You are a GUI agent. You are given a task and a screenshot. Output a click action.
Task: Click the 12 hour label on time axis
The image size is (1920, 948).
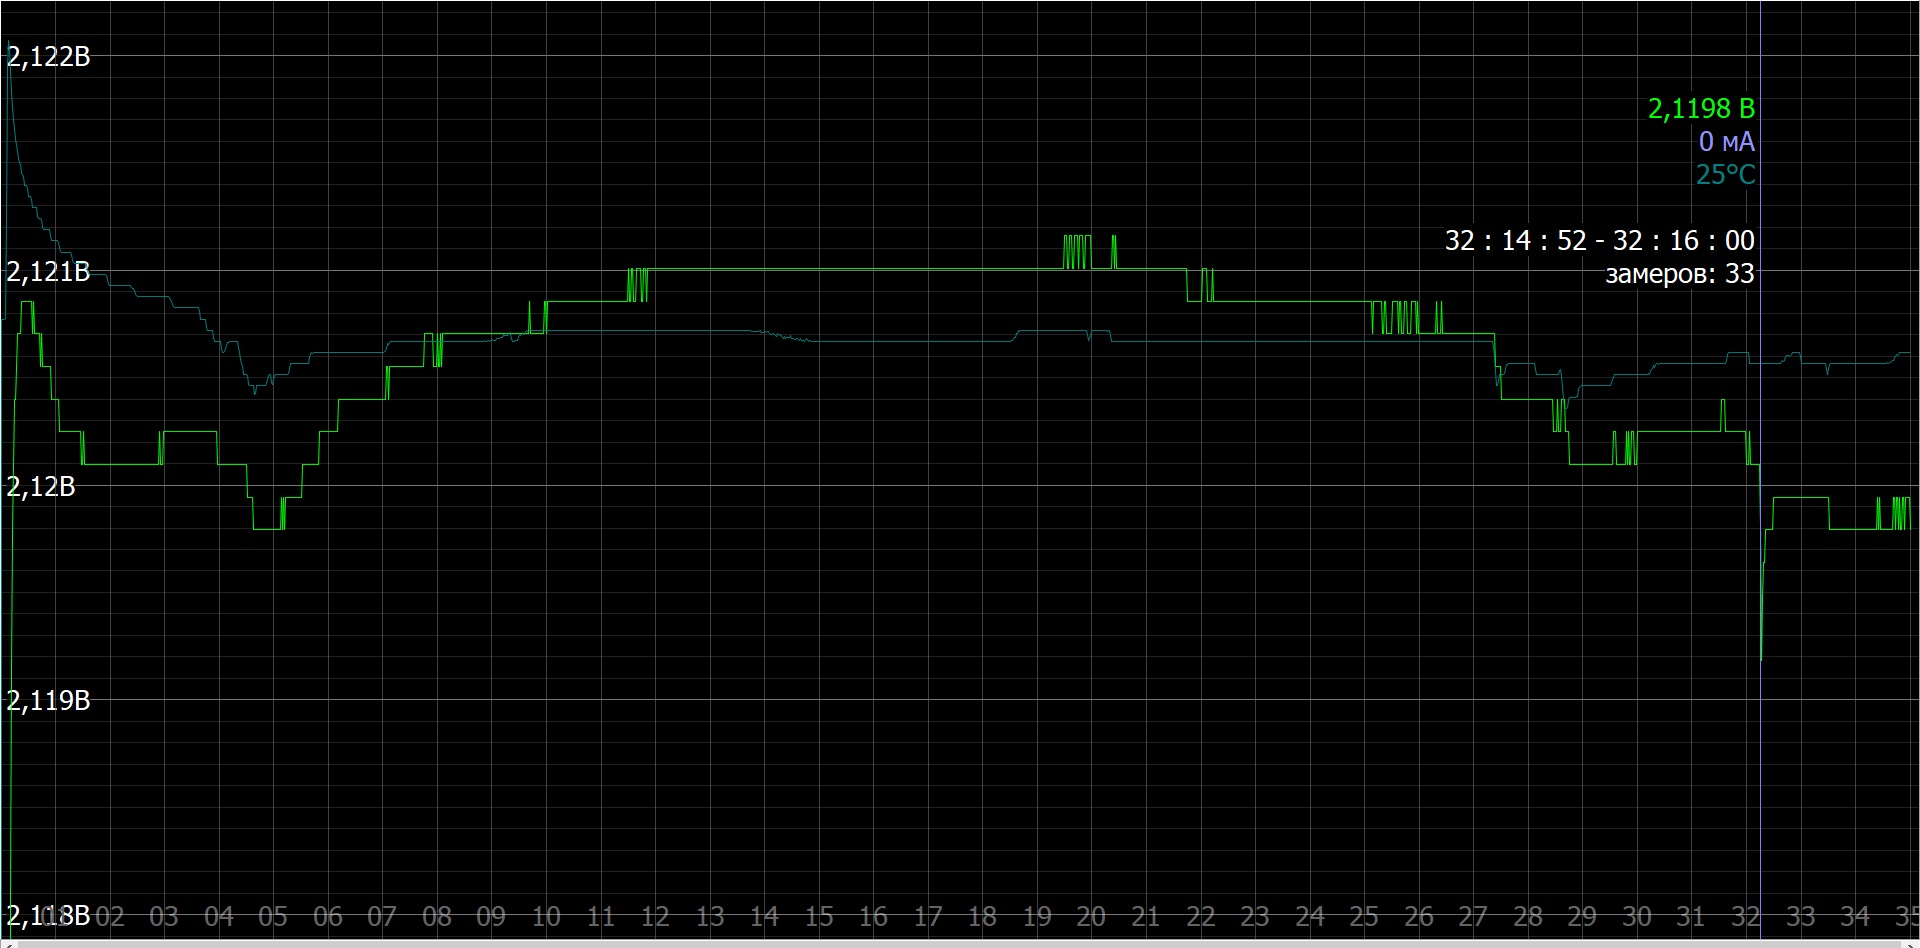point(655,916)
